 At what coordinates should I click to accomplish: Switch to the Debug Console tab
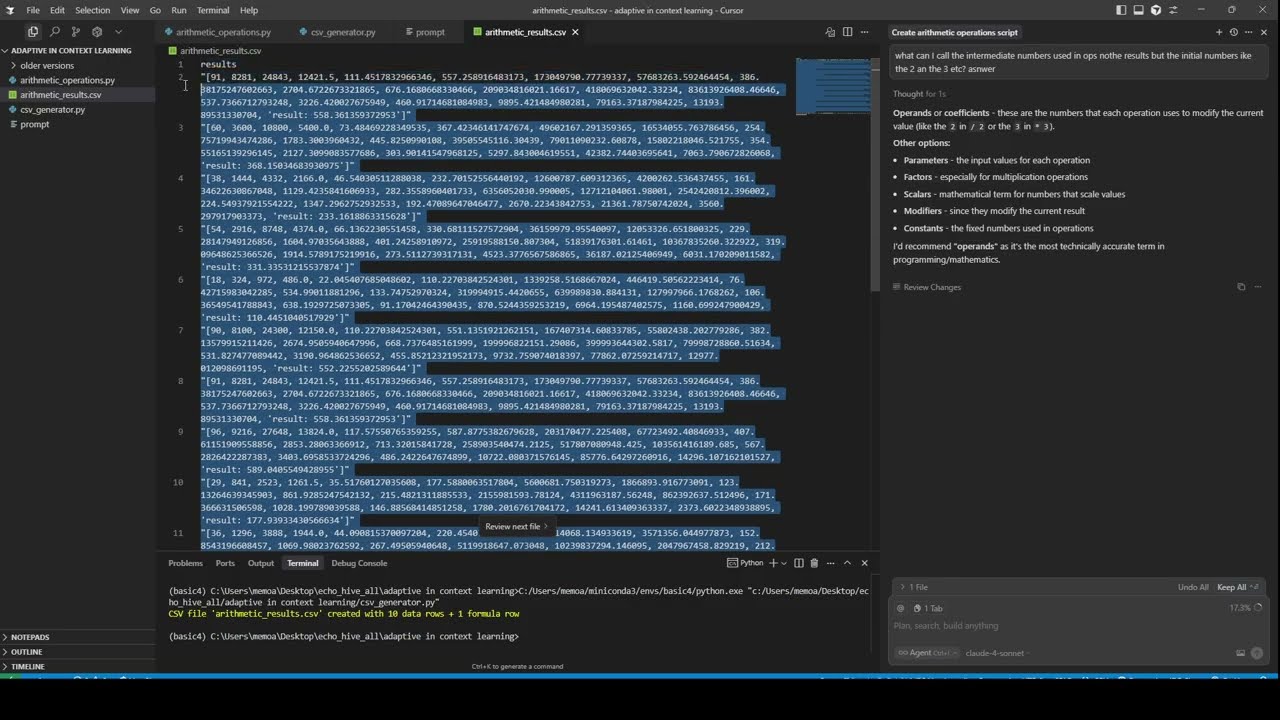pos(359,563)
